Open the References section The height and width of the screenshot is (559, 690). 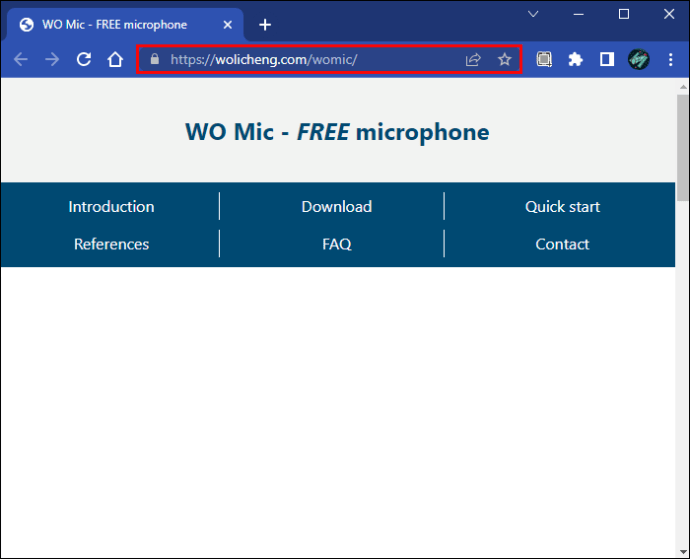click(x=111, y=244)
